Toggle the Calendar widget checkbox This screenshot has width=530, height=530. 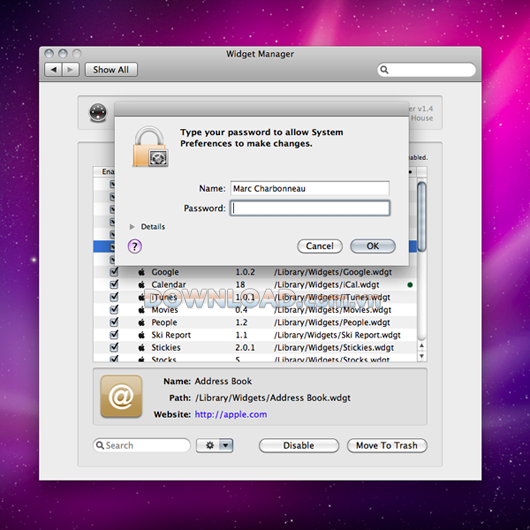pos(114,284)
